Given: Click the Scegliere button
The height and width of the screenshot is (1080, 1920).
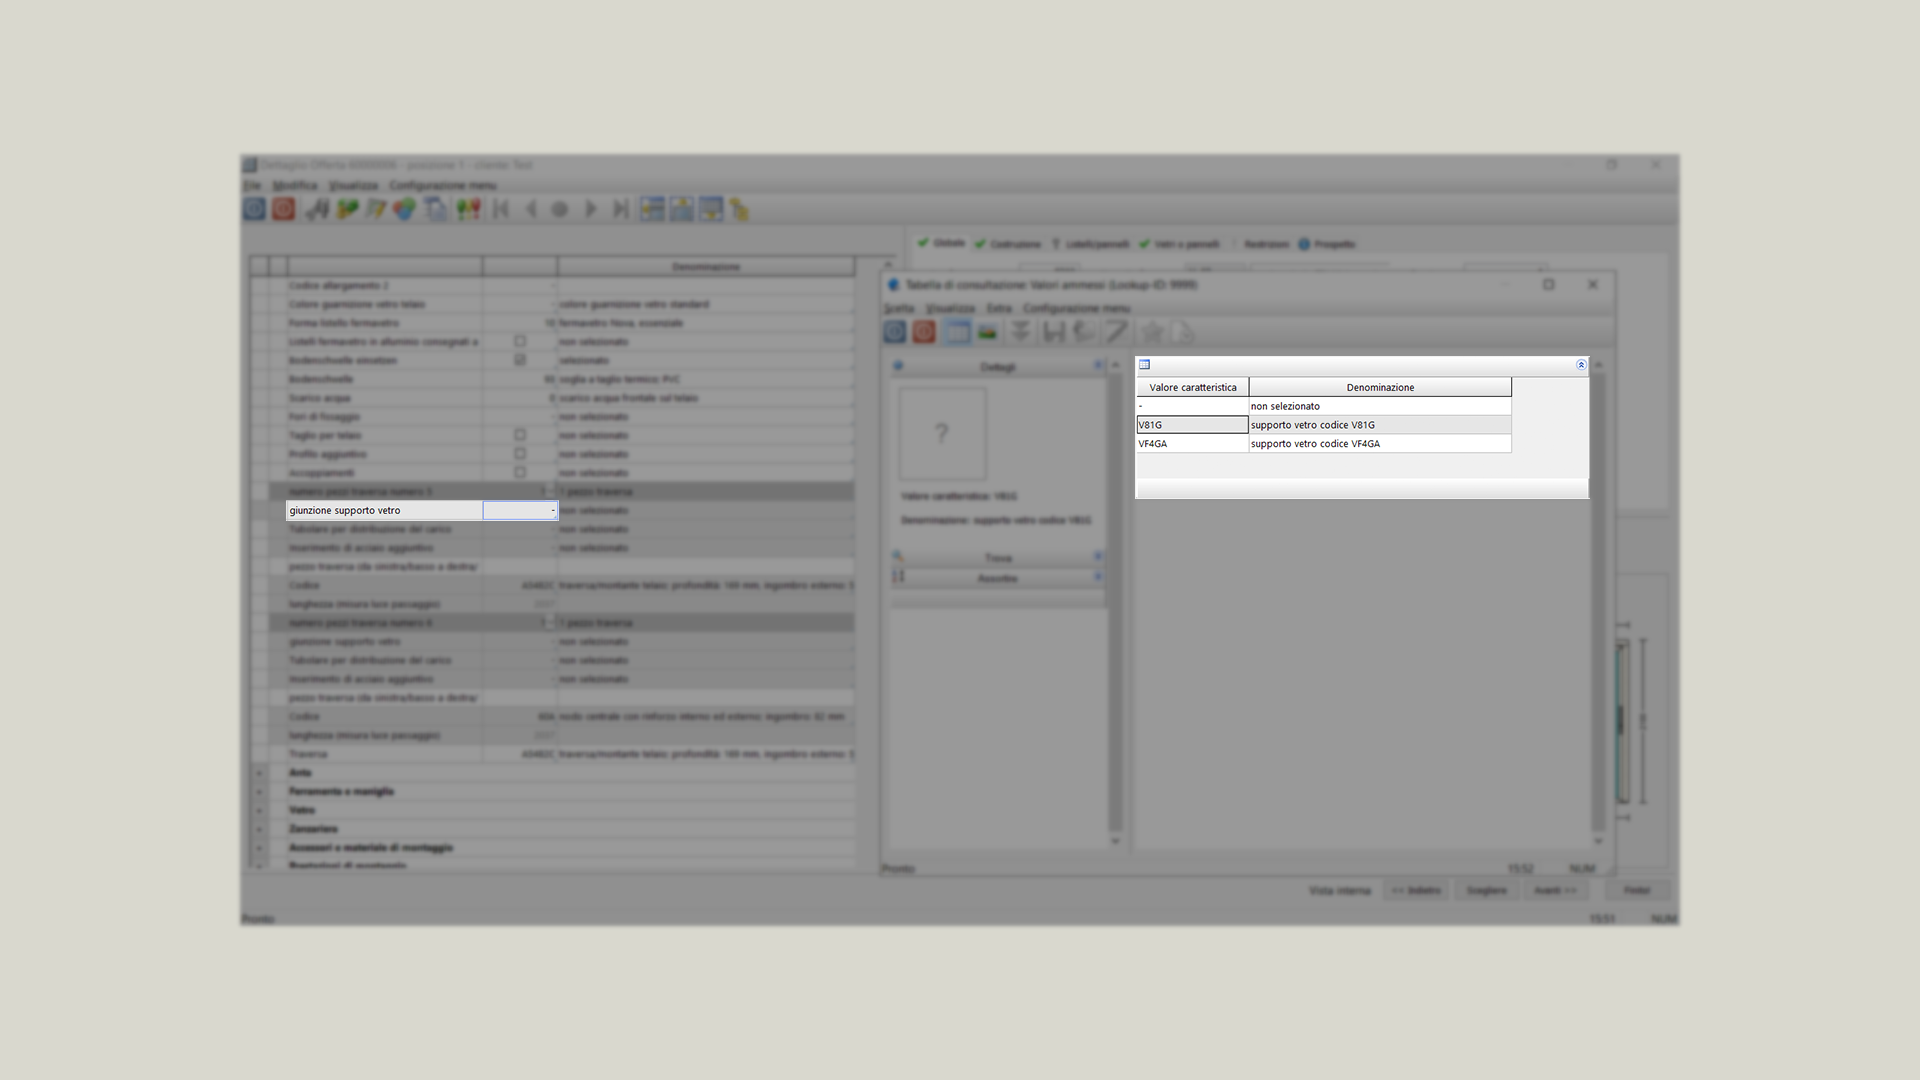Looking at the screenshot, I should click(1486, 890).
